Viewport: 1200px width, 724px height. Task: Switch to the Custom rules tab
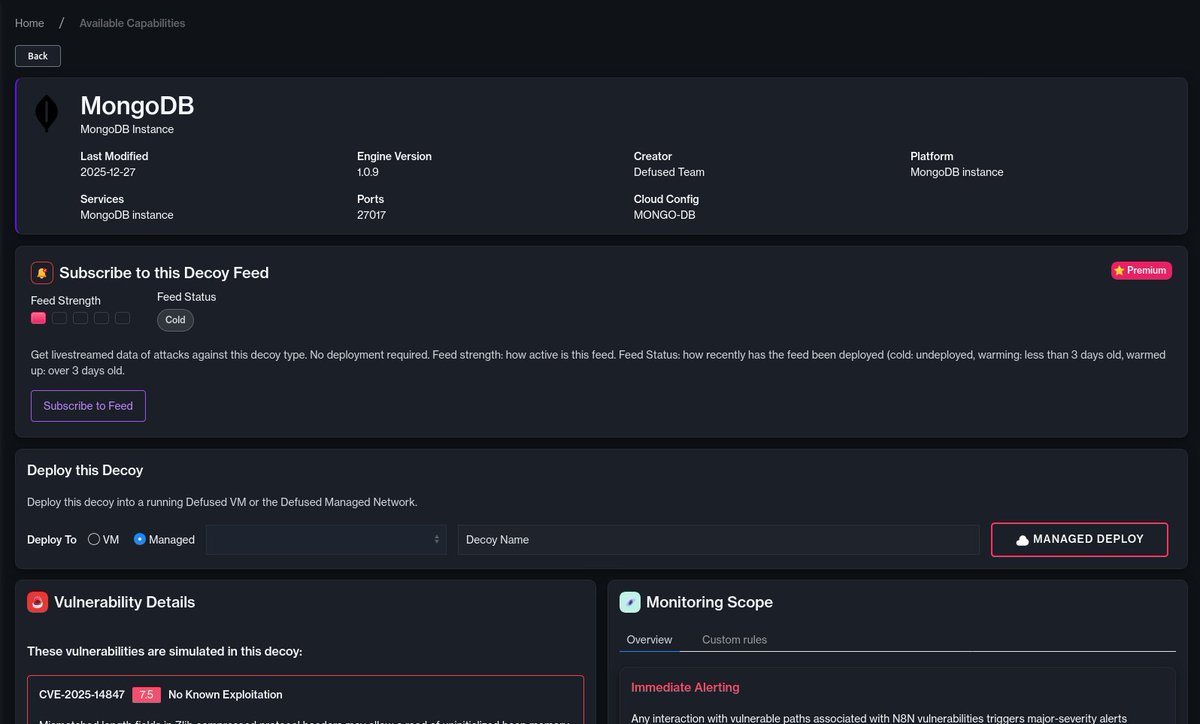(x=734, y=640)
